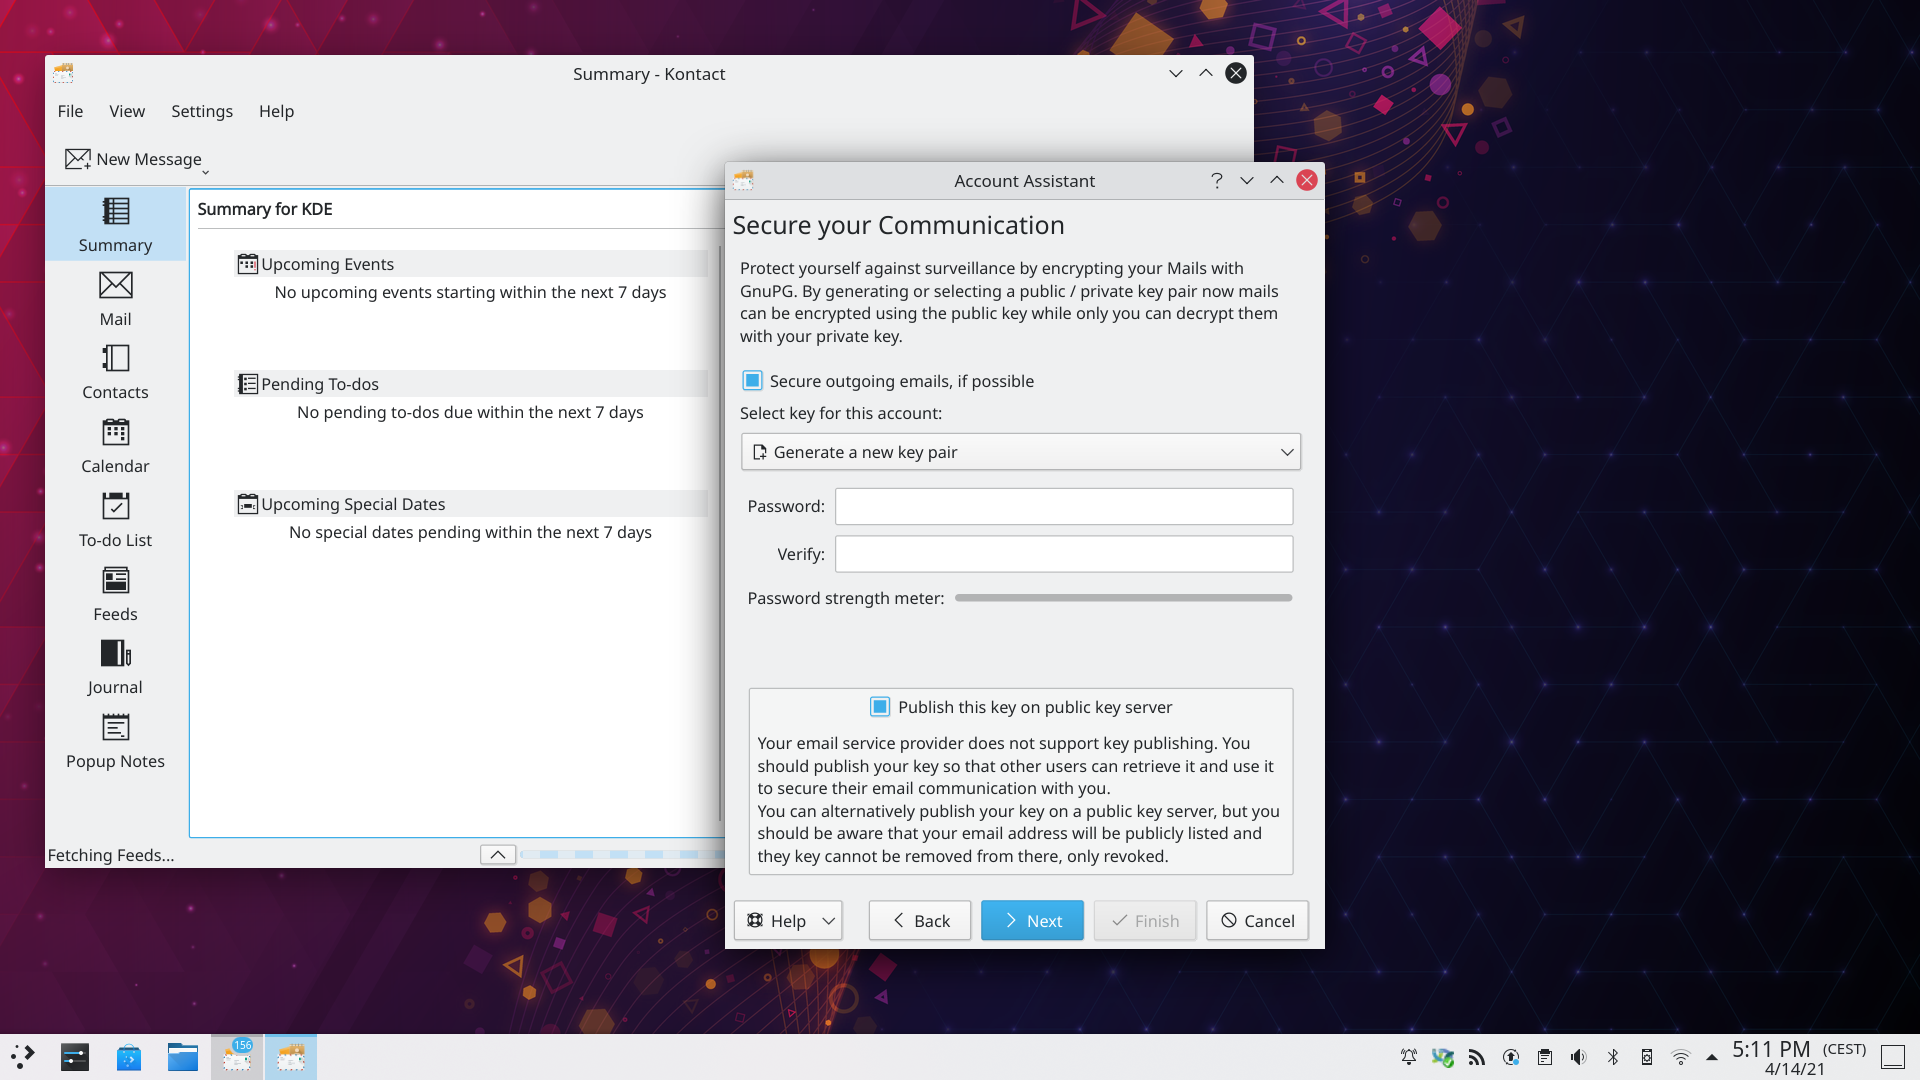The image size is (1920, 1080).
Task: Click the Password strength meter bar
Action: click(1123, 598)
